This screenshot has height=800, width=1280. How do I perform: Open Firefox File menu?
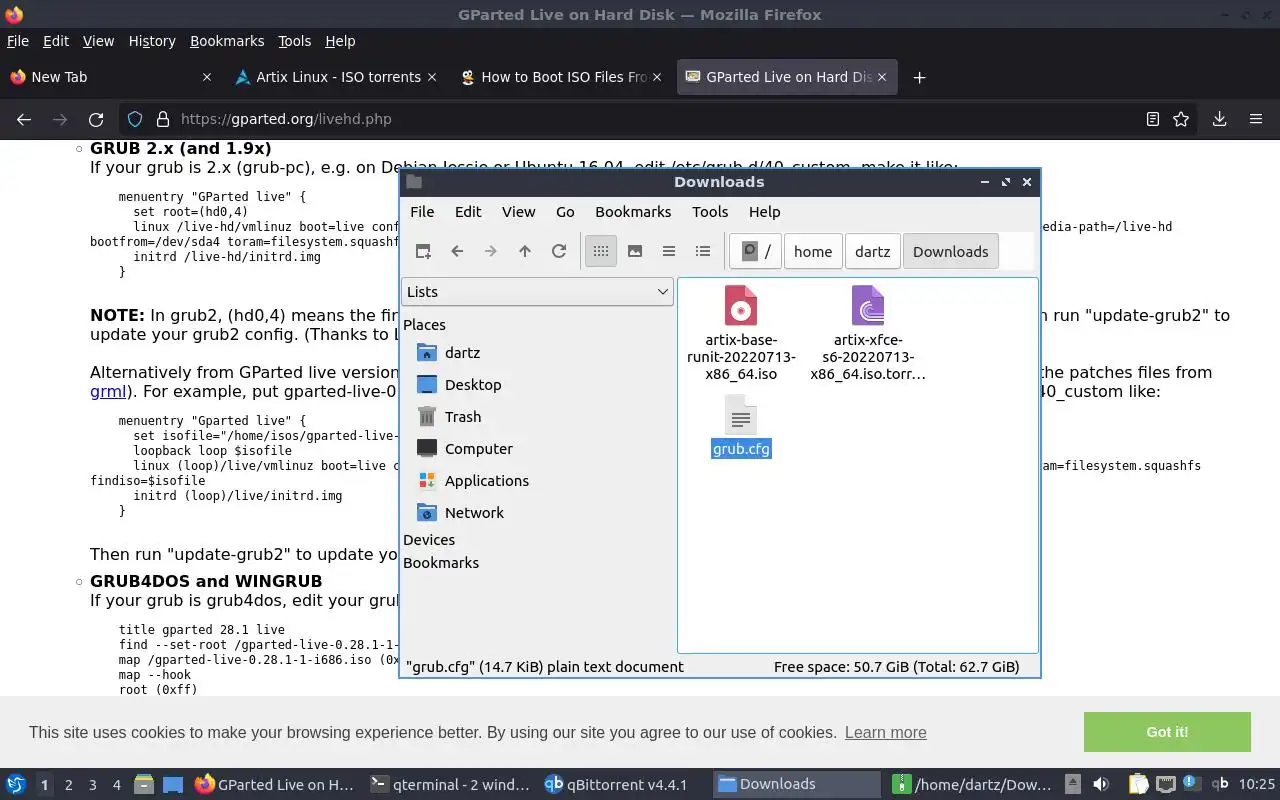[x=18, y=41]
